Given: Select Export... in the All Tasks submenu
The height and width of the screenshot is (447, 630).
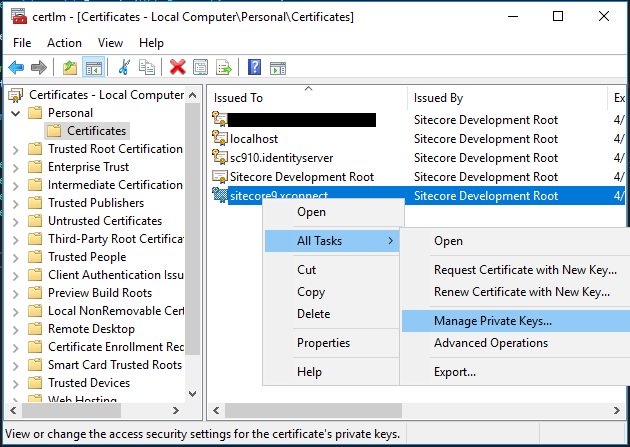Looking at the screenshot, I should (x=516, y=372).
